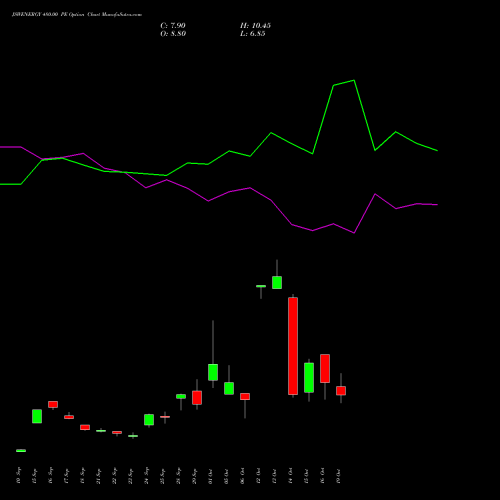The image size is (500, 500).
Task: Click the green candle above 24 Sep
Action: (149, 420)
